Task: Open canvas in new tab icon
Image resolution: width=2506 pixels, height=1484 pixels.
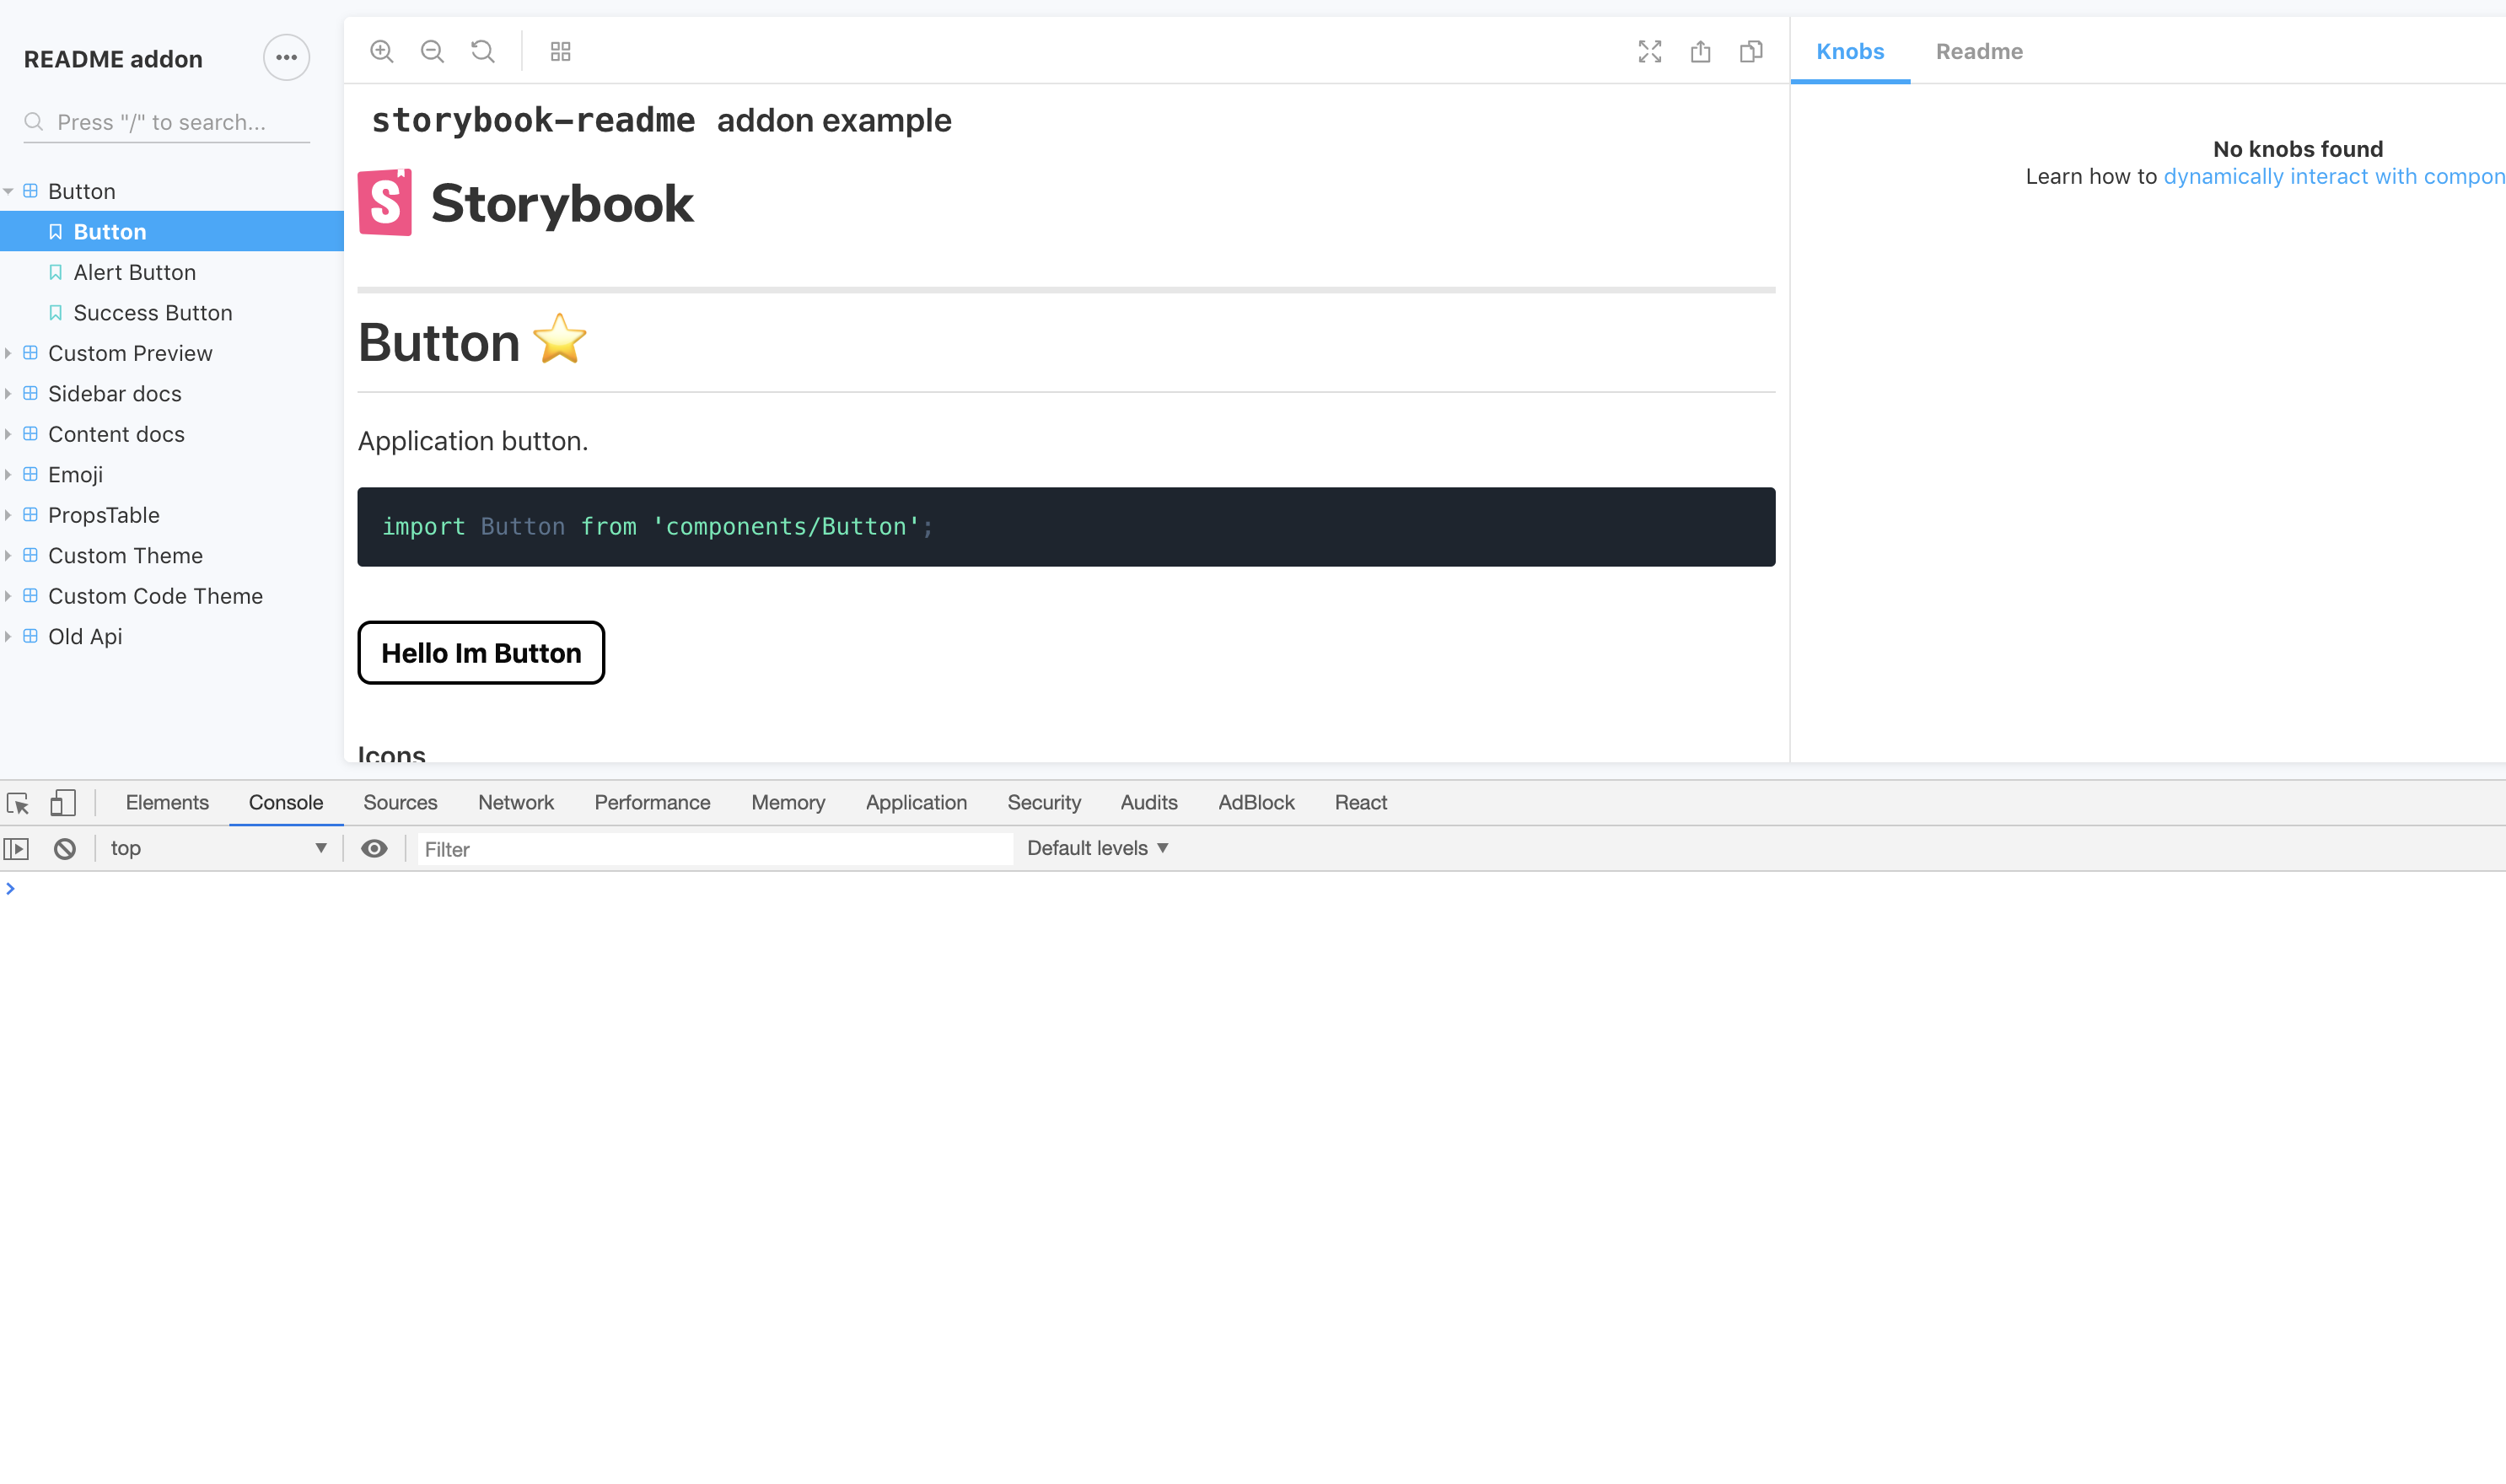Action: point(1700,52)
